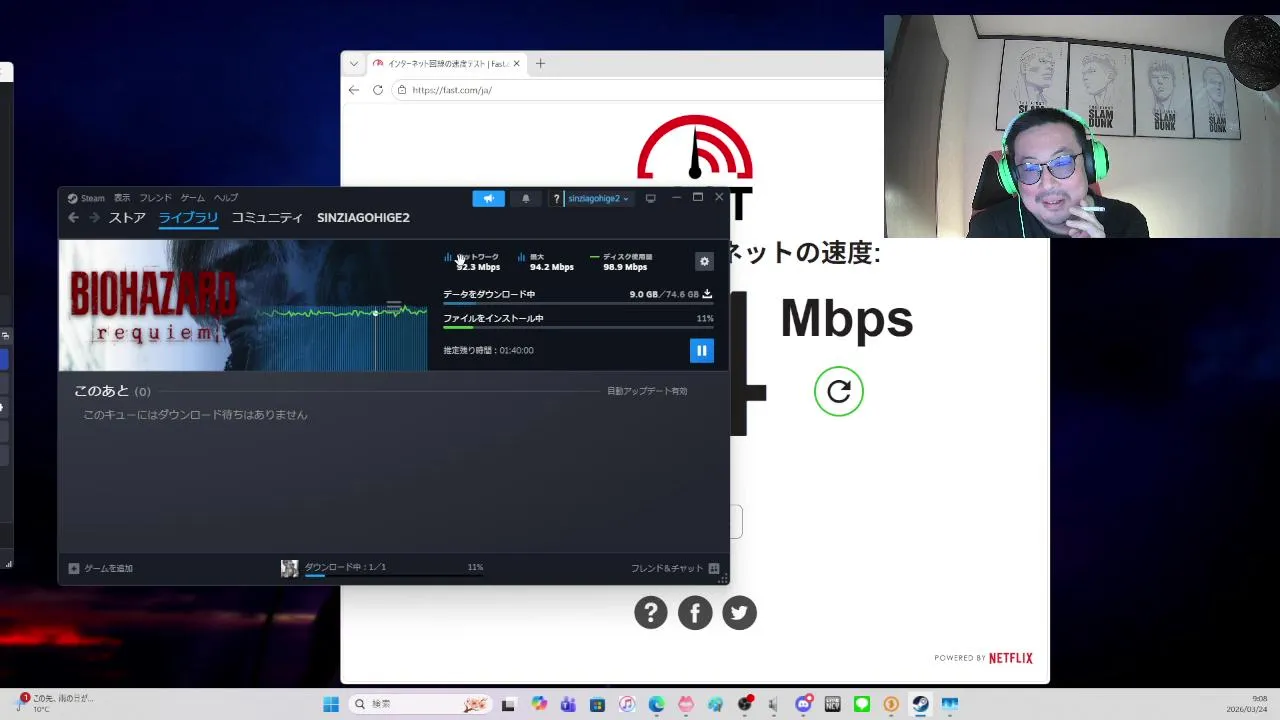The image size is (1280, 720).
Task: Click the Steam announcements megaphone icon
Action: (x=489, y=198)
